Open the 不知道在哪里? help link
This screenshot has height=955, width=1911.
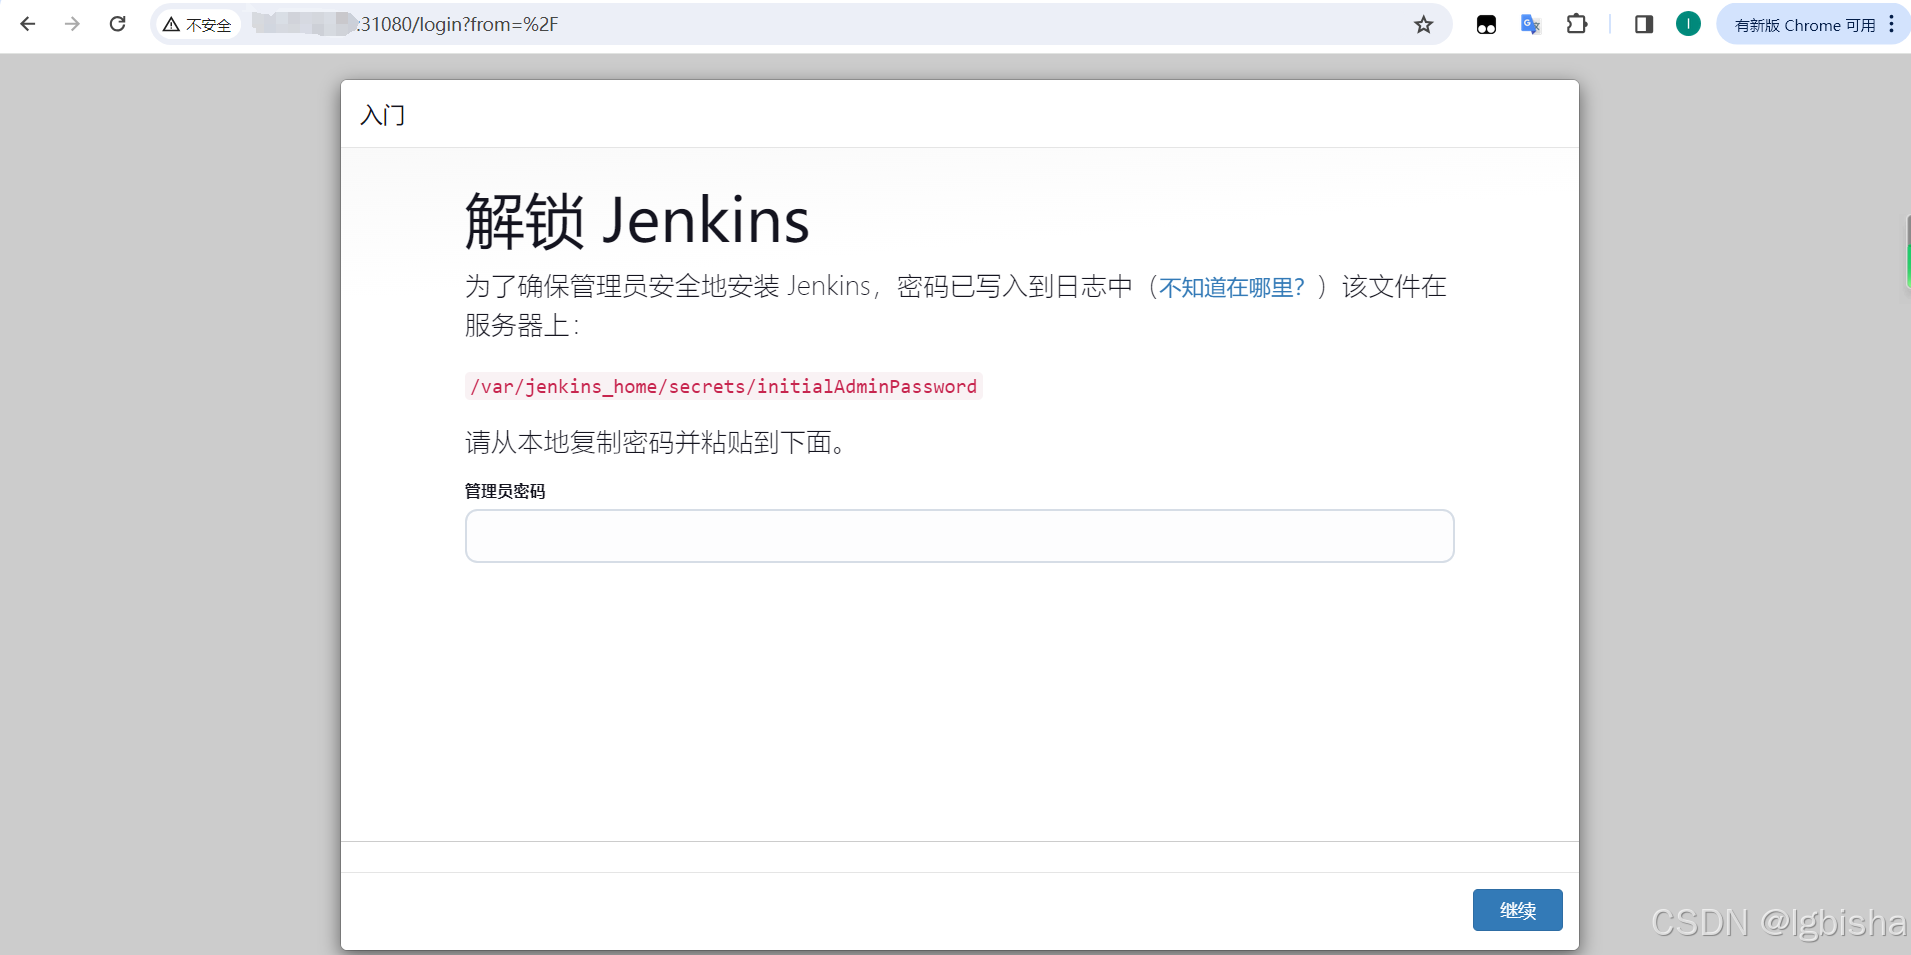pyautogui.click(x=1231, y=287)
